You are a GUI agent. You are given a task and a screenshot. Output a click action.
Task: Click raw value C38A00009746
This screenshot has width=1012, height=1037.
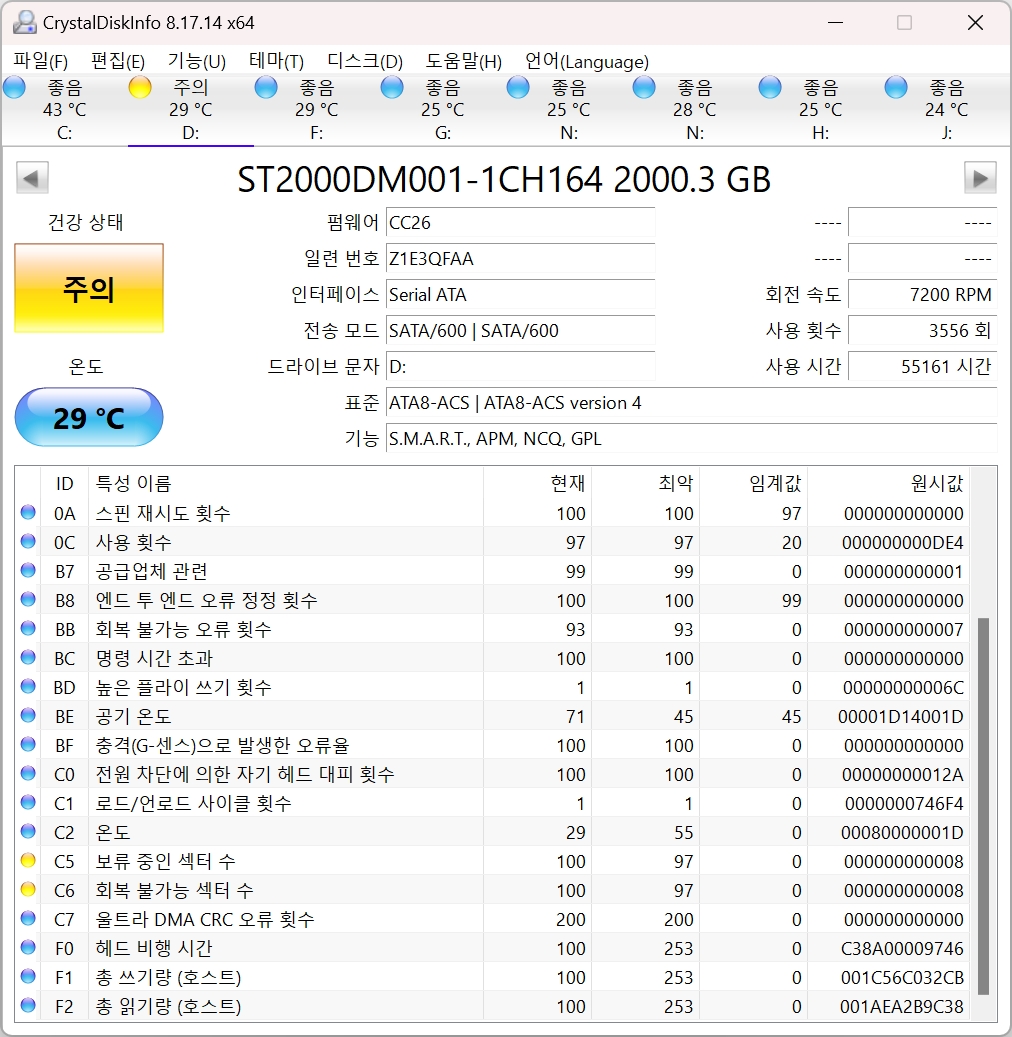tap(902, 949)
